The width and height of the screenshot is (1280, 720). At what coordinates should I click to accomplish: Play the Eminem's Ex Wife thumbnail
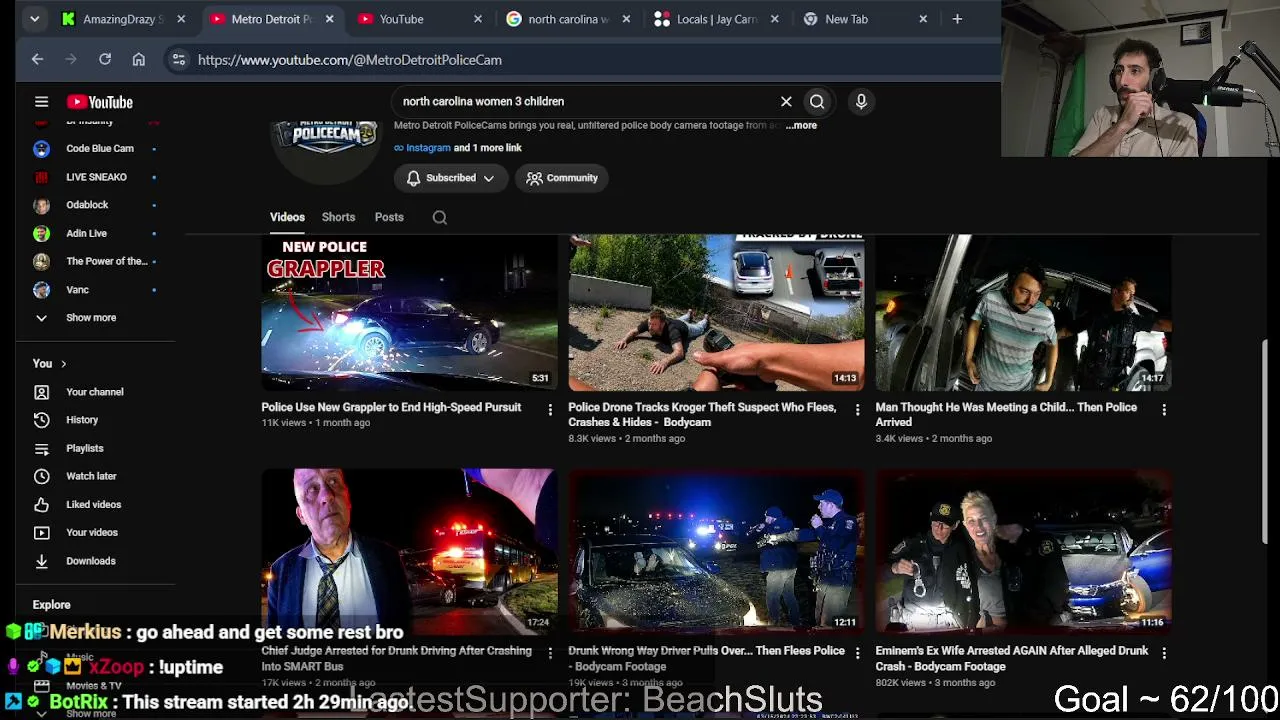(x=1023, y=551)
